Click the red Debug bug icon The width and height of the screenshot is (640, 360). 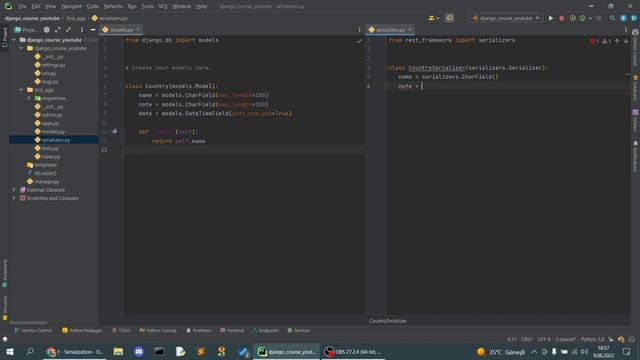pos(562,18)
